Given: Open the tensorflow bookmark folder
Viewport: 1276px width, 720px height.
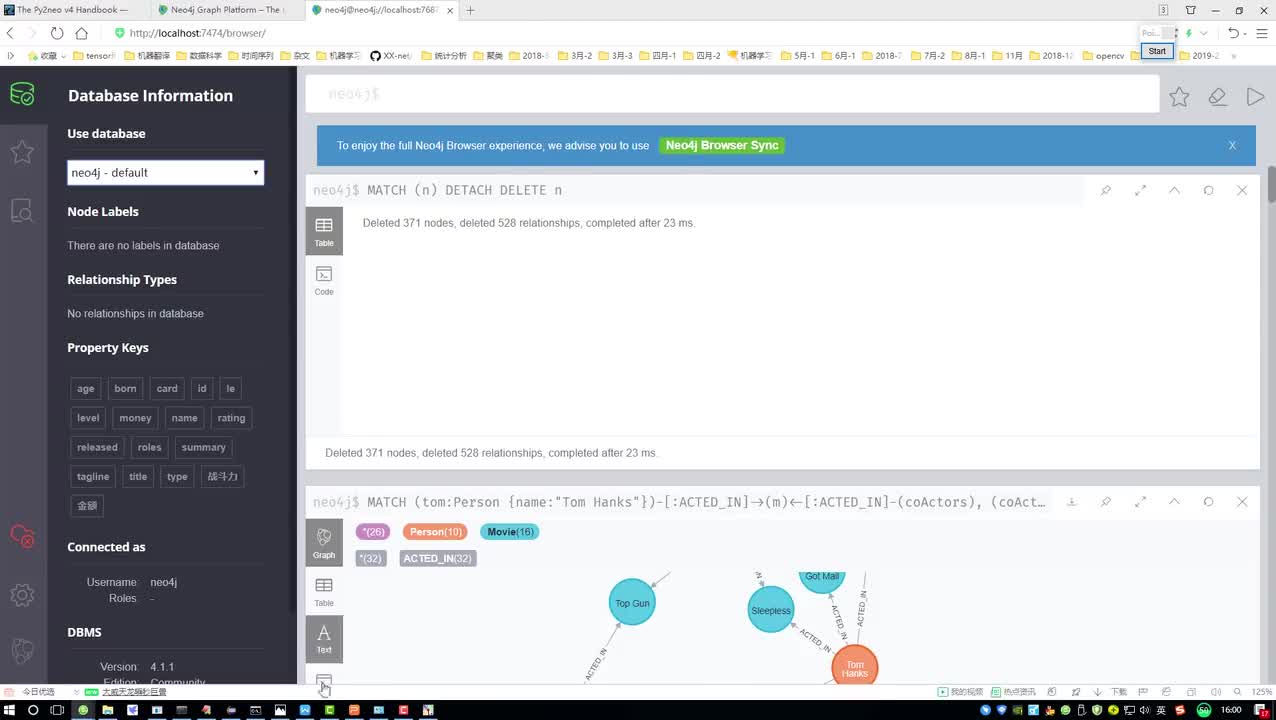Looking at the screenshot, I should pos(95,56).
